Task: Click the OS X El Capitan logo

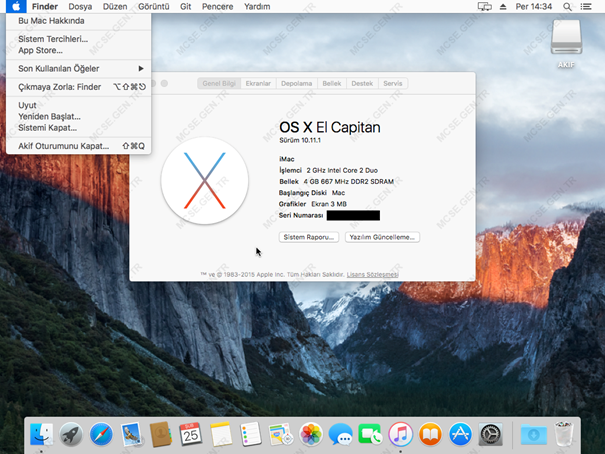Action: tap(204, 181)
